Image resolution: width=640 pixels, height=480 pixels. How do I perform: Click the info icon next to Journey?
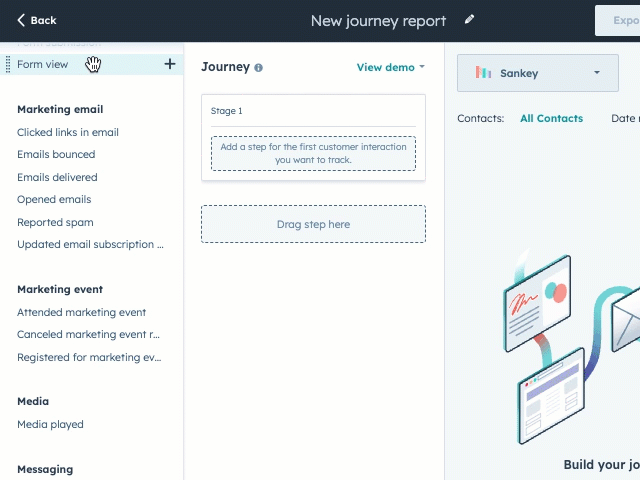[x=259, y=68]
